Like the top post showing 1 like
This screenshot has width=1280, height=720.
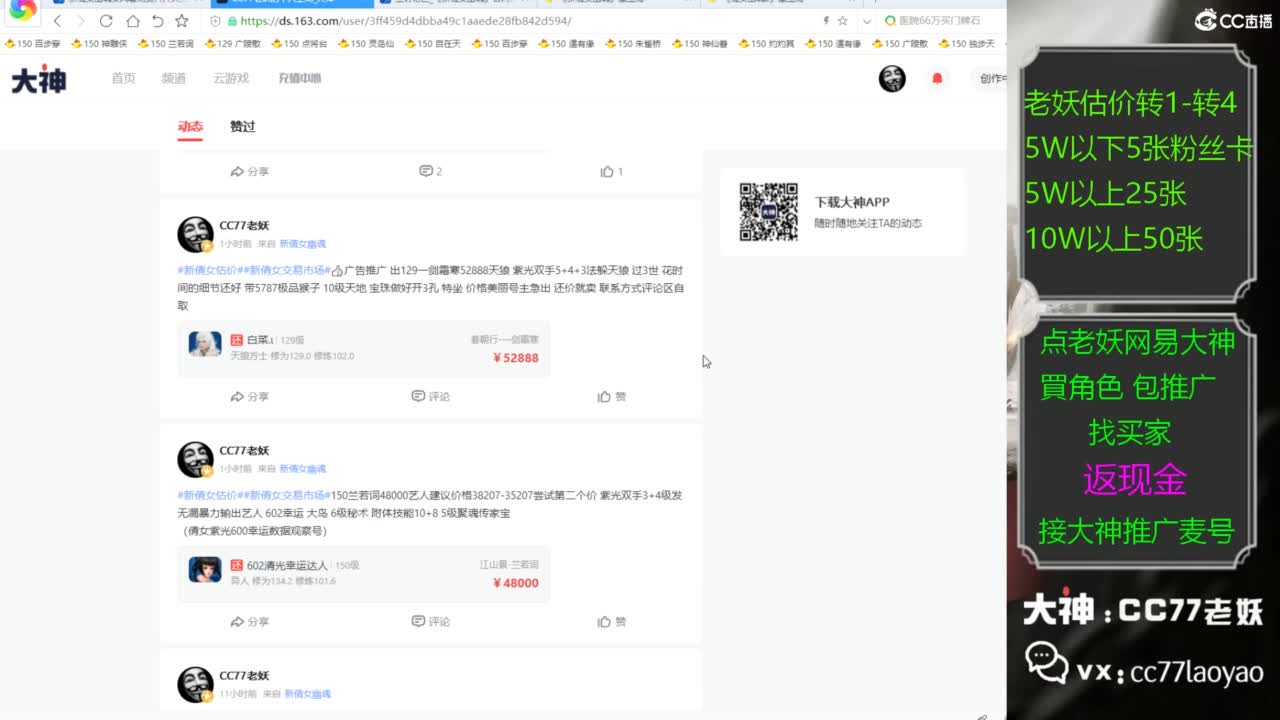pyautogui.click(x=606, y=172)
